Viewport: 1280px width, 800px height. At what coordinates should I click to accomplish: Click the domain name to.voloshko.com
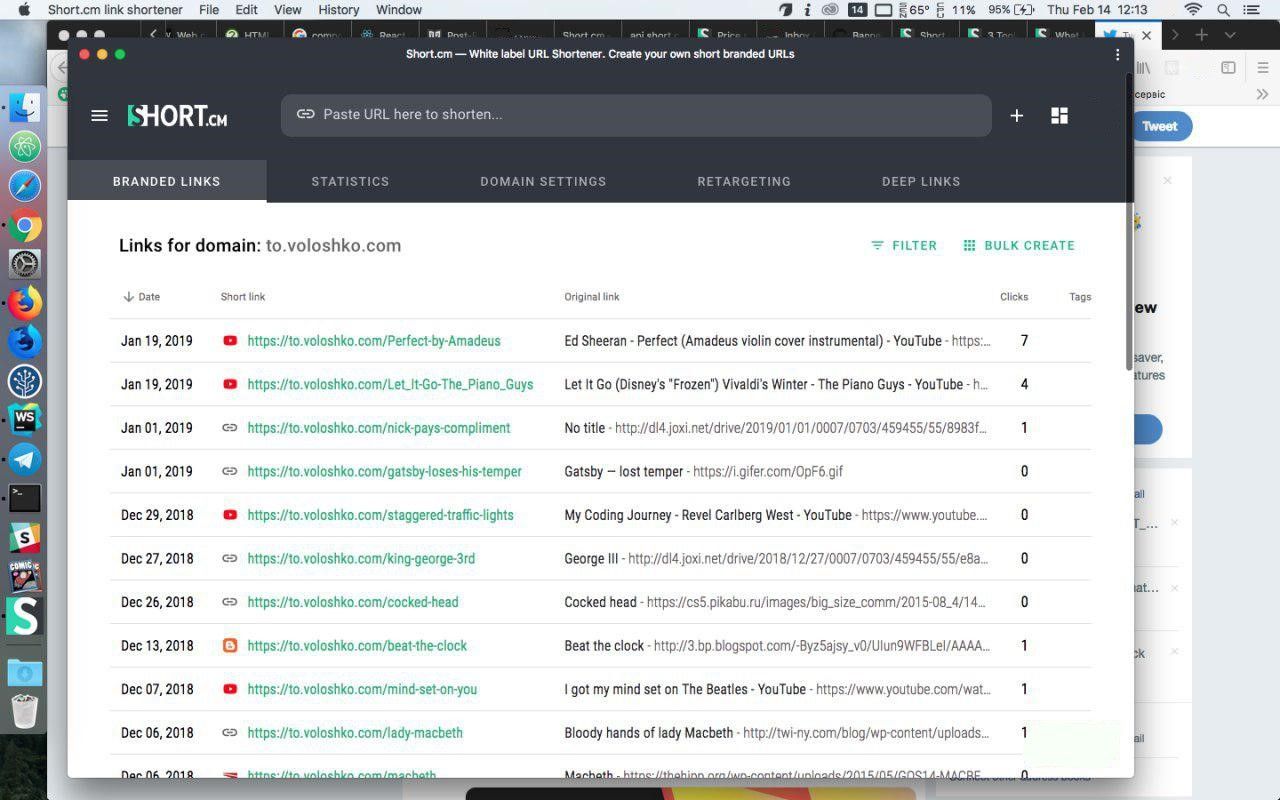(x=333, y=245)
